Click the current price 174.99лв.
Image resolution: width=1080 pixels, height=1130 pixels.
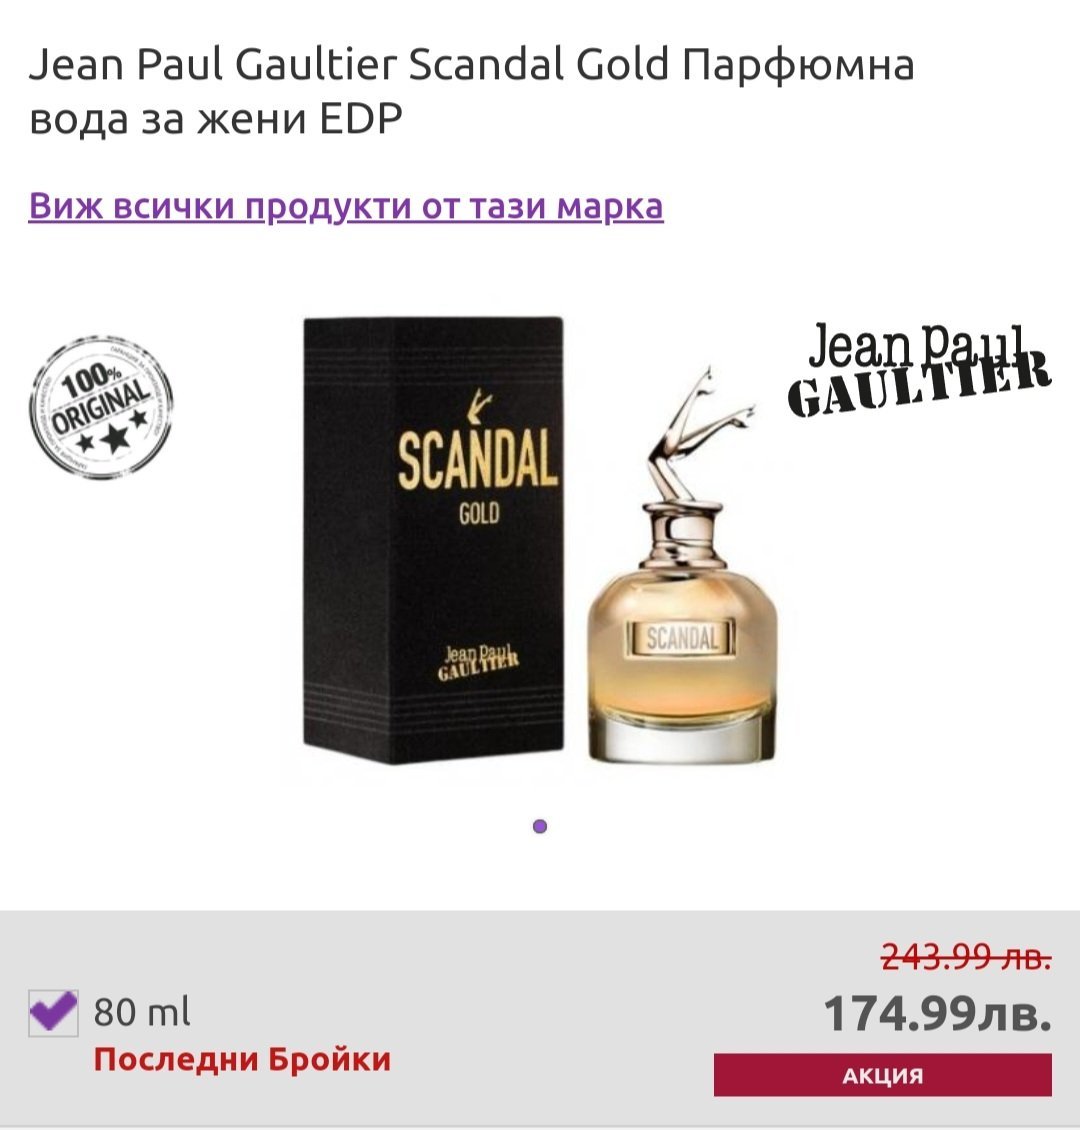[x=937, y=1013]
